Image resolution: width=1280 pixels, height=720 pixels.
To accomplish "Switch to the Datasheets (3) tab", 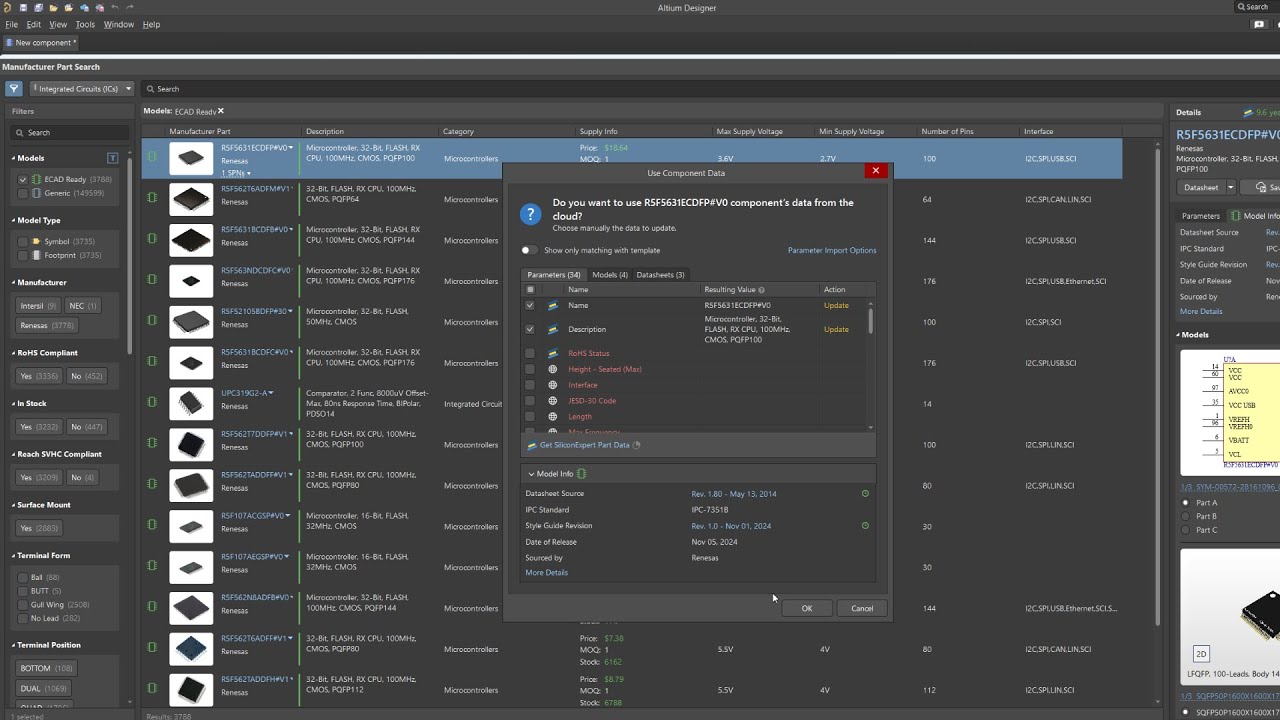I will [x=660, y=275].
